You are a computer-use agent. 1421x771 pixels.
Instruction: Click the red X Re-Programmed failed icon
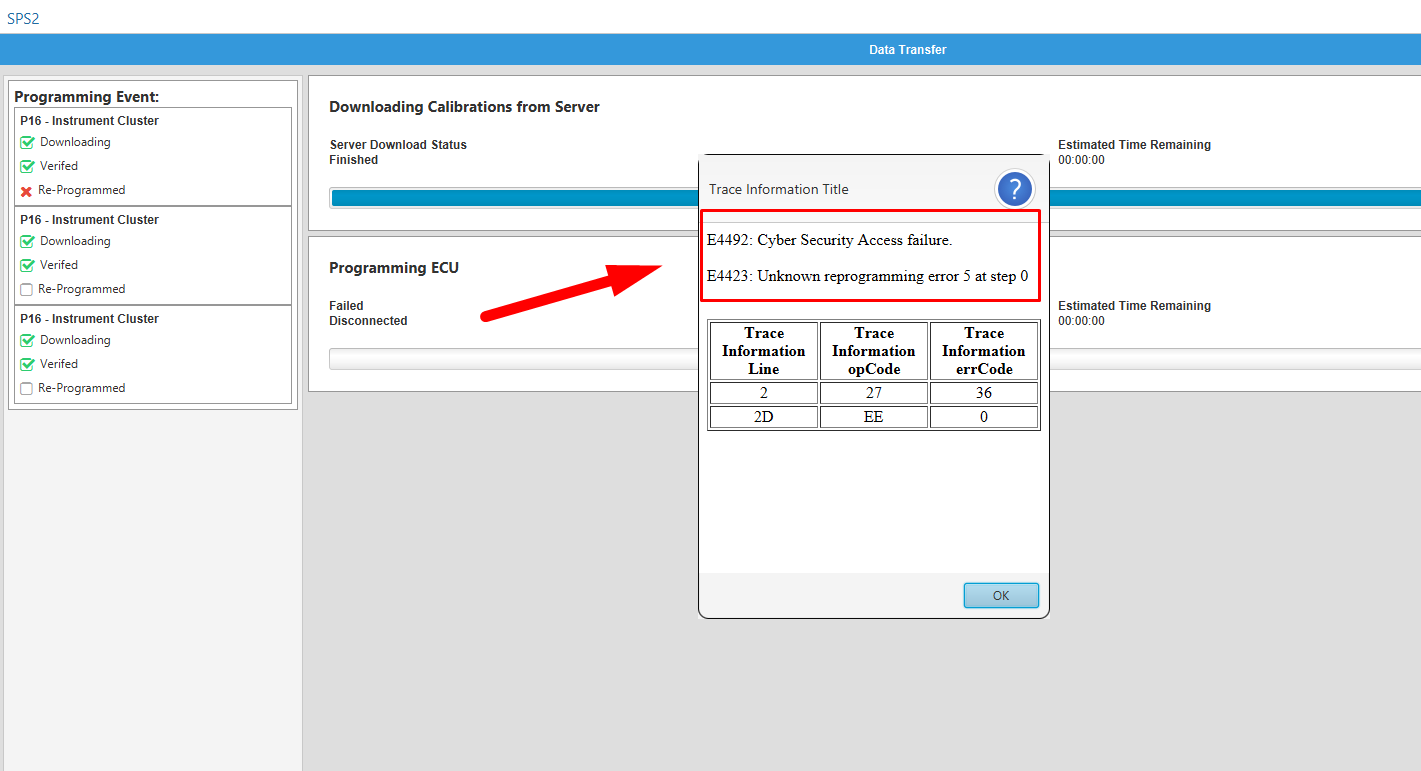pyautogui.click(x=27, y=191)
